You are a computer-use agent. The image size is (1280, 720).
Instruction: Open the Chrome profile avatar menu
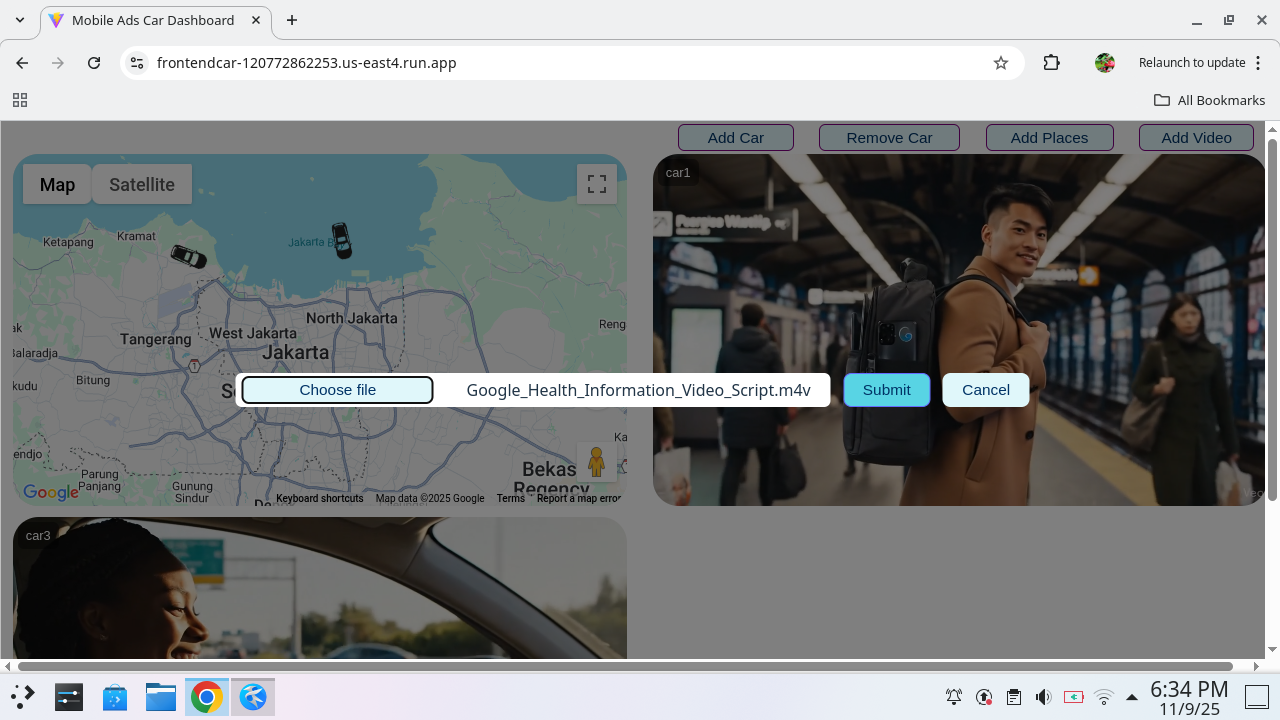coord(1104,62)
